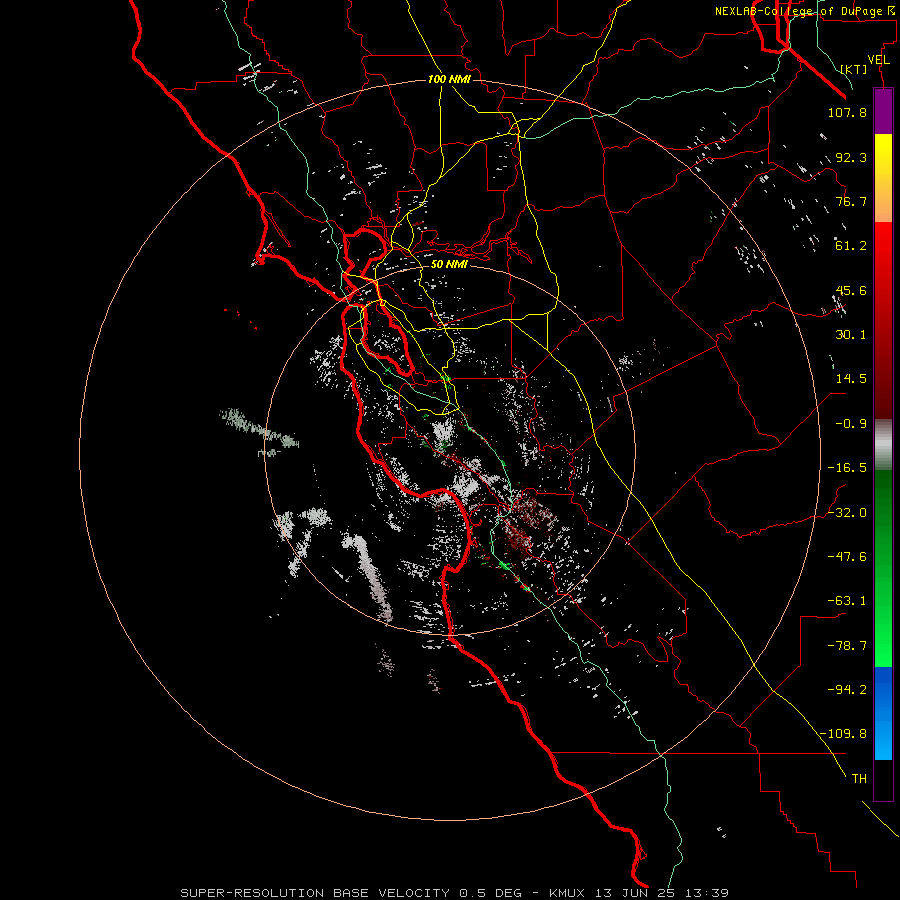Click the NEXLAB-College of DuPage credit text
This screenshot has width=900, height=900.
point(804,11)
